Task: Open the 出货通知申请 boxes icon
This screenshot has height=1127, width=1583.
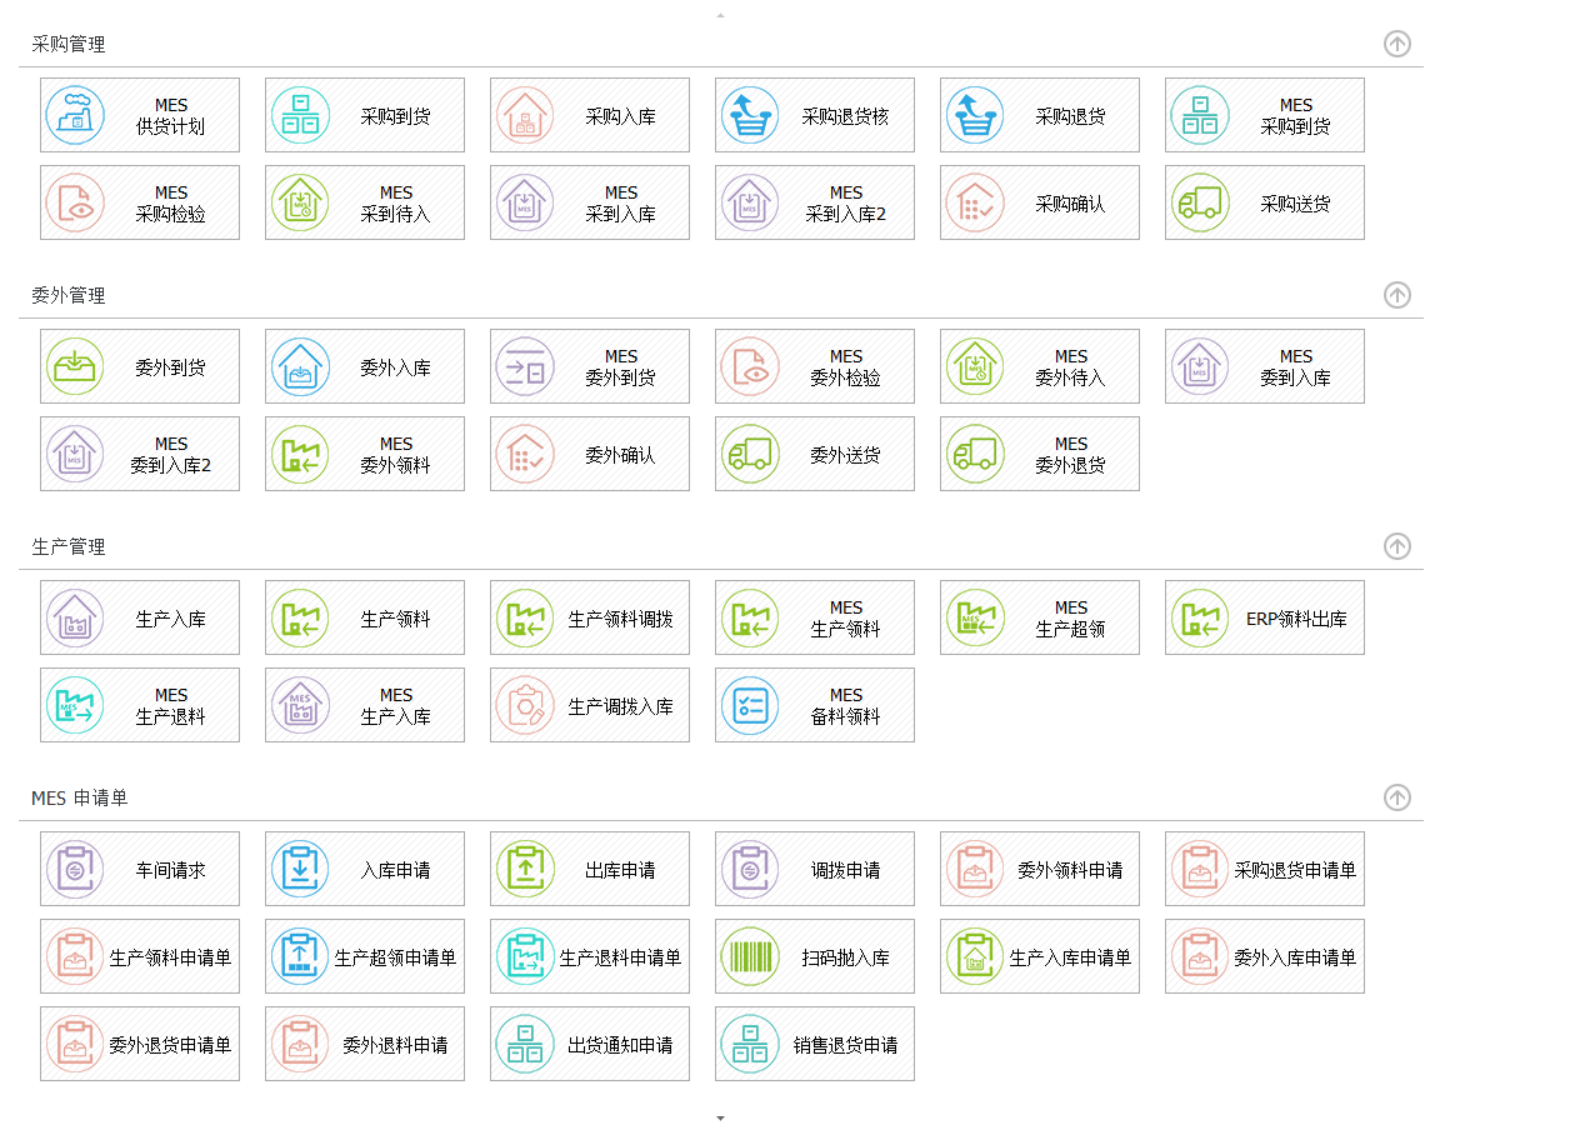Action: 525,1044
